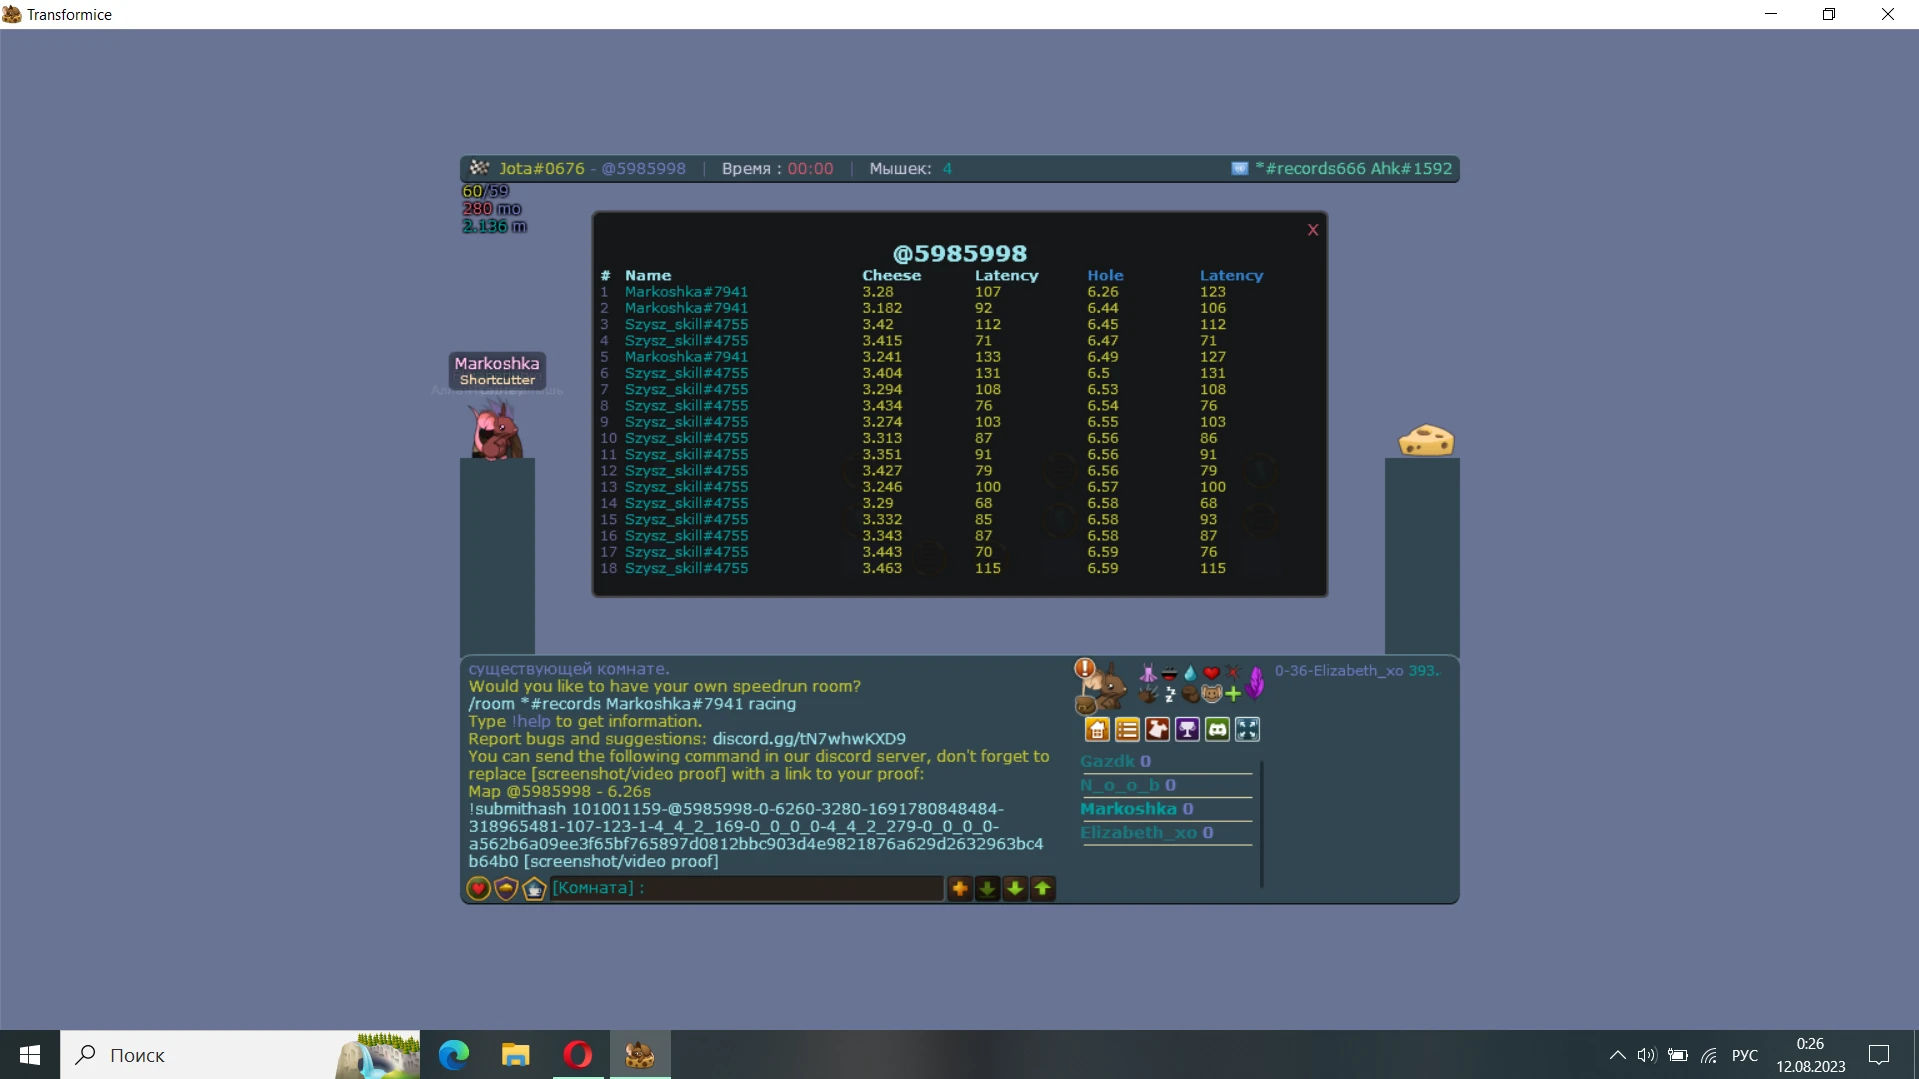The height and width of the screenshot is (1079, 1919).
Task: Open the orange list menu button
Action: point(1127,730)
